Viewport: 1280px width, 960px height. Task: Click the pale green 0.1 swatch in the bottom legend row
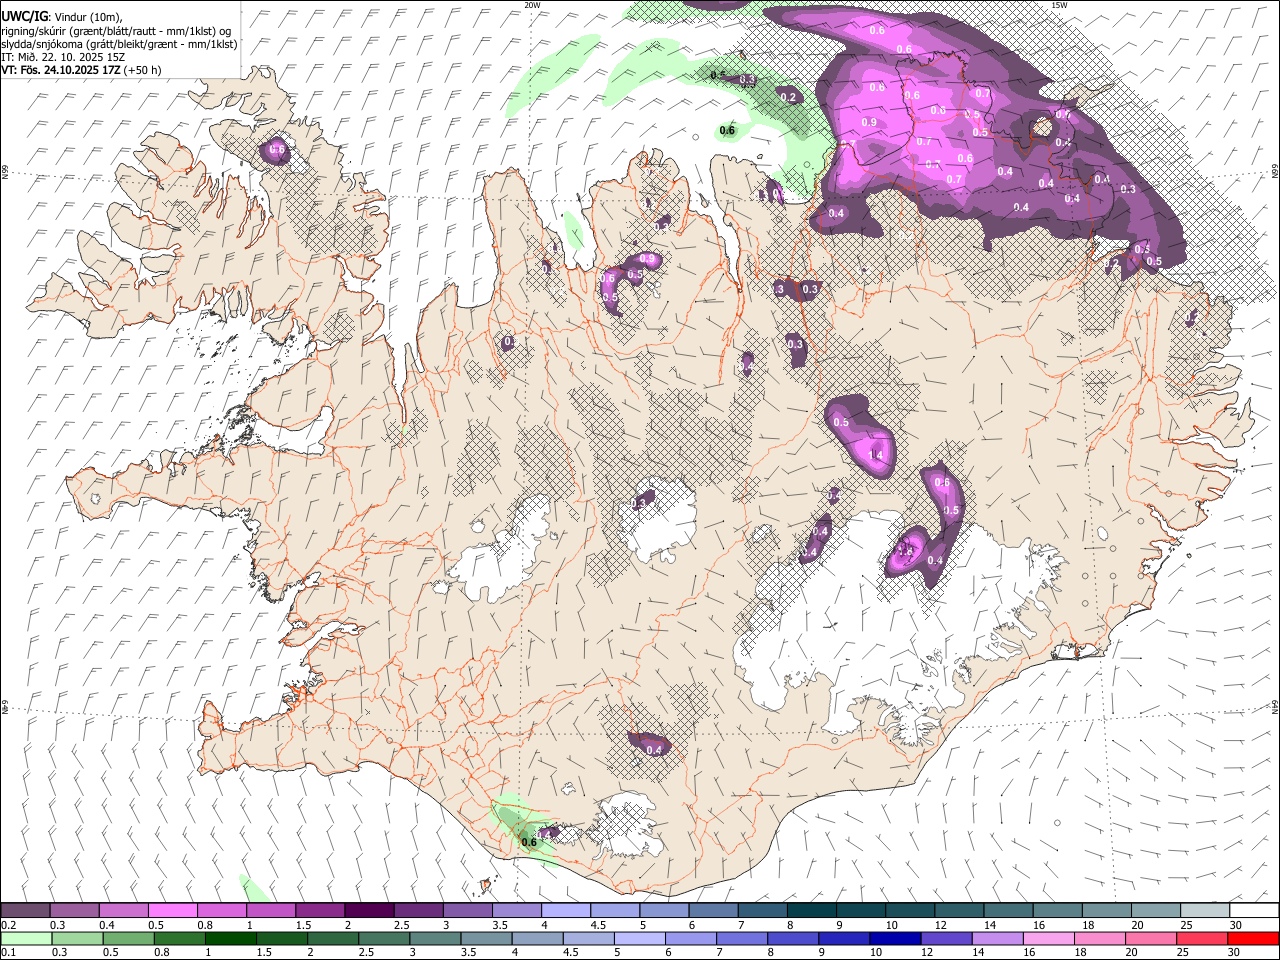point(25,938)
